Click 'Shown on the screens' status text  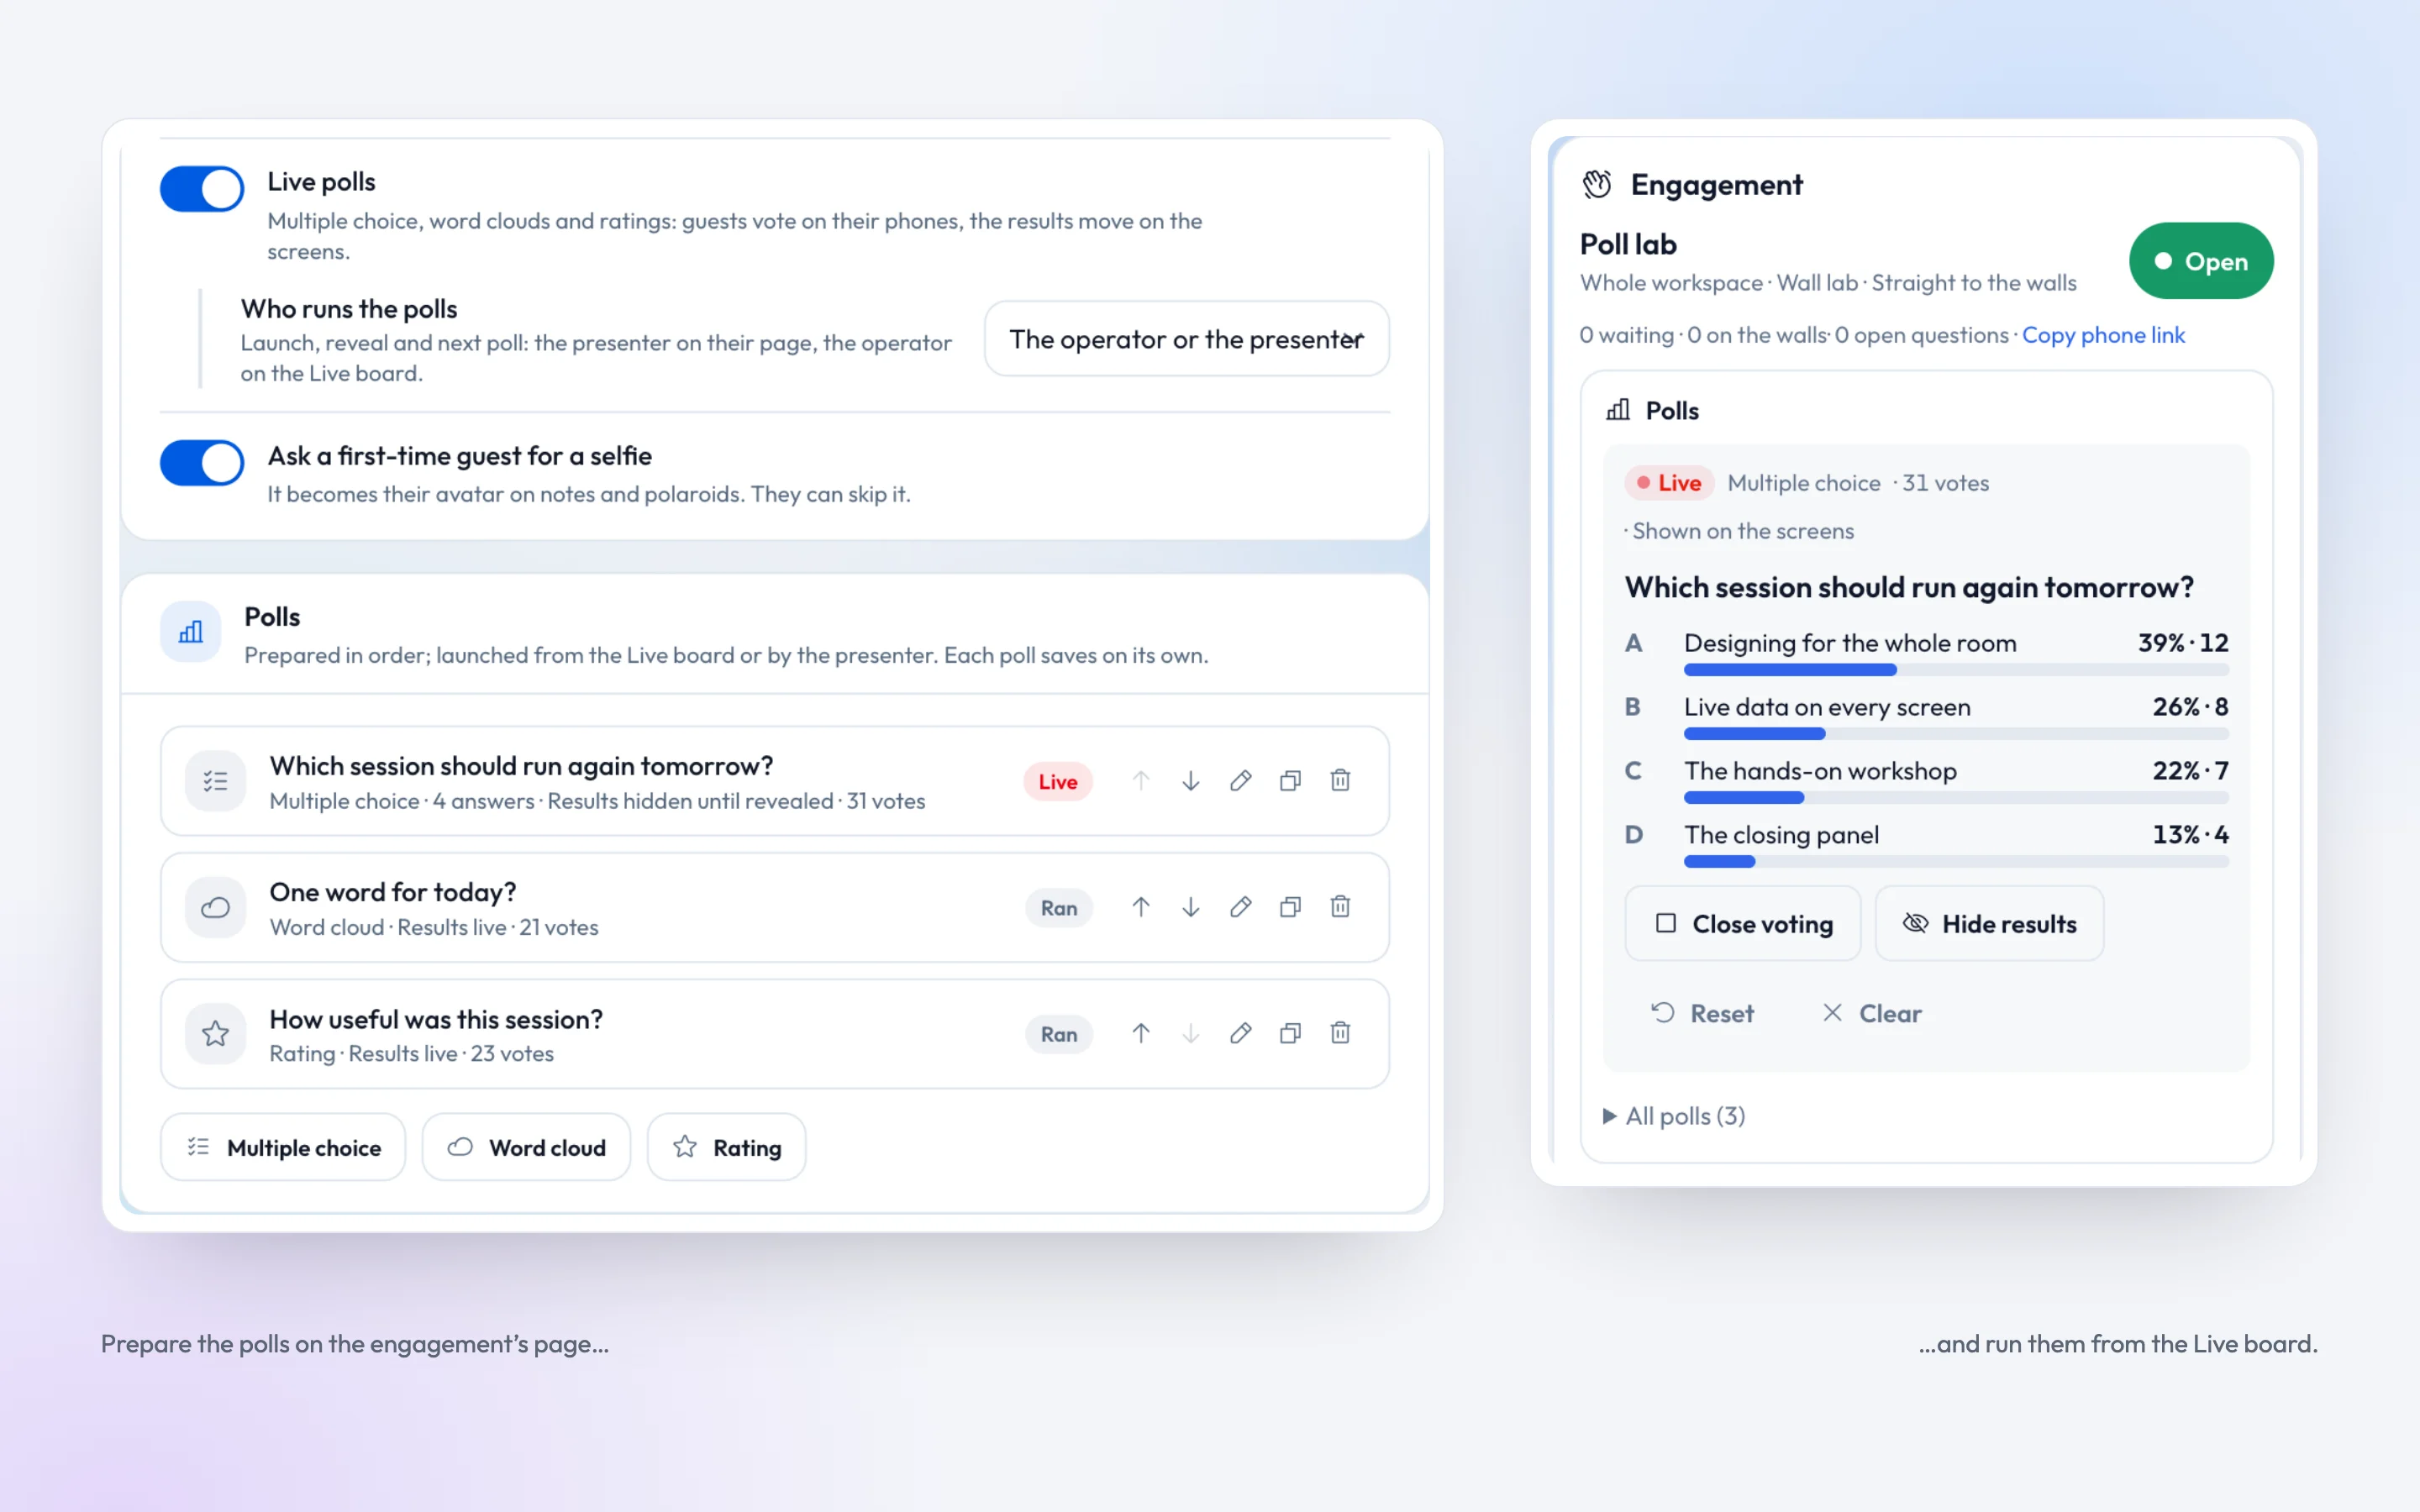point(1743,532)
